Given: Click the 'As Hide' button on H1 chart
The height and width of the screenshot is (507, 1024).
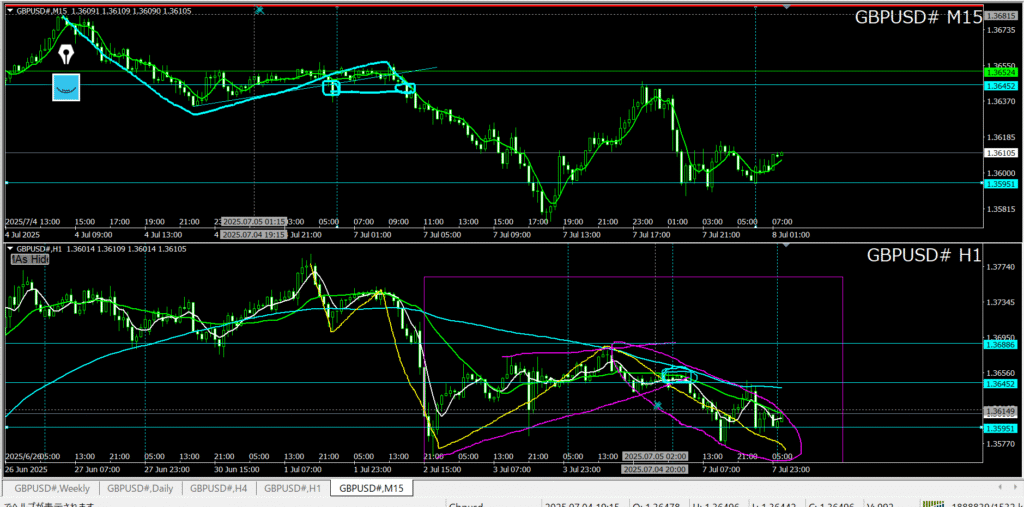Looking at the screenshot, I should point(30,259).
